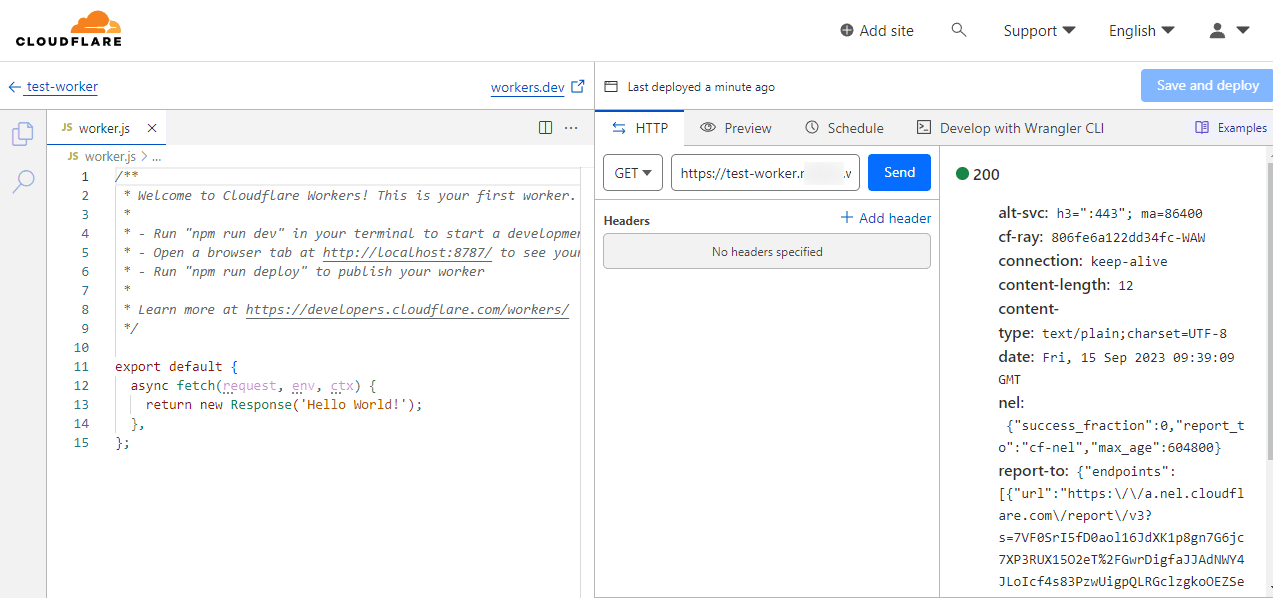This screenshot has width=1273, height=598.
Task: Click the Headers section label
Action: tap(627, 220)
